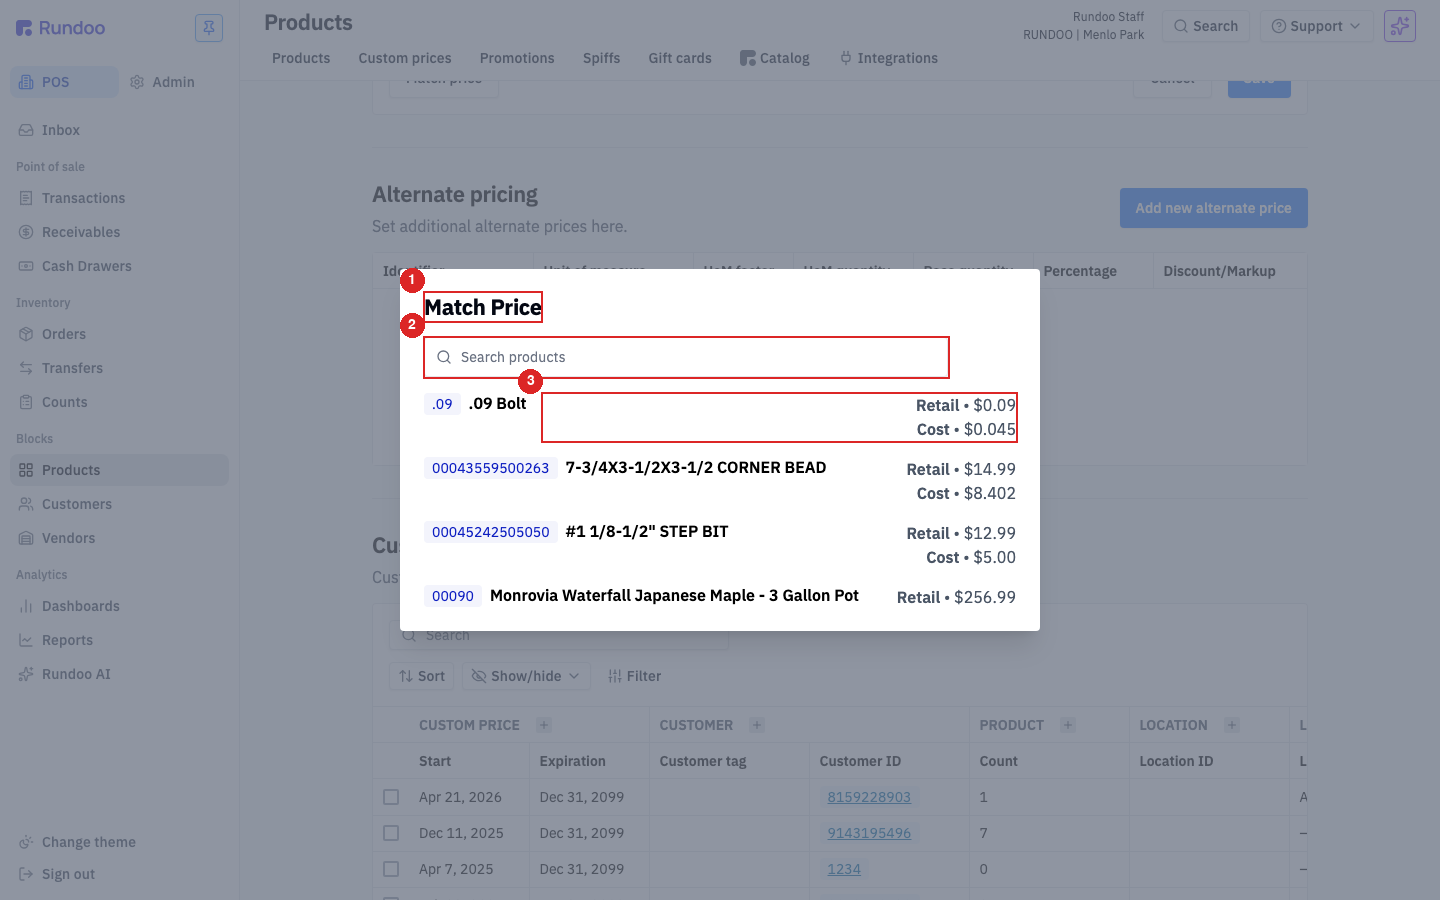This screenshot has width=1440, height=900.
Task: Open Customers page
Action: coord(119,504)
